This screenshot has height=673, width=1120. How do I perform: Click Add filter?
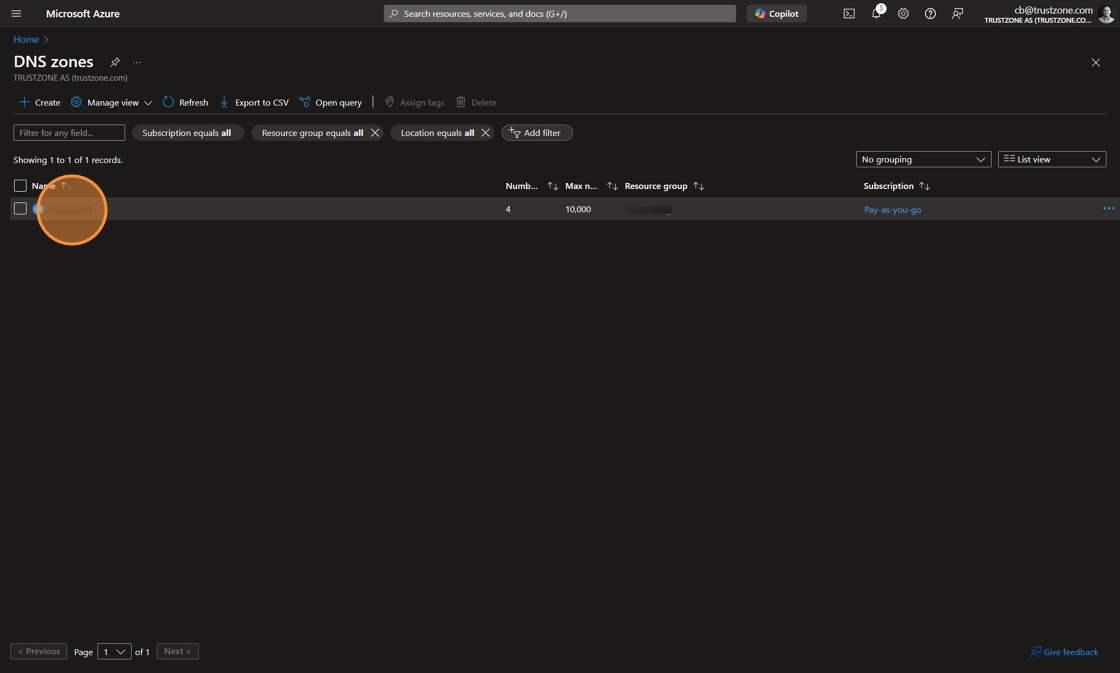pos(536,133)
